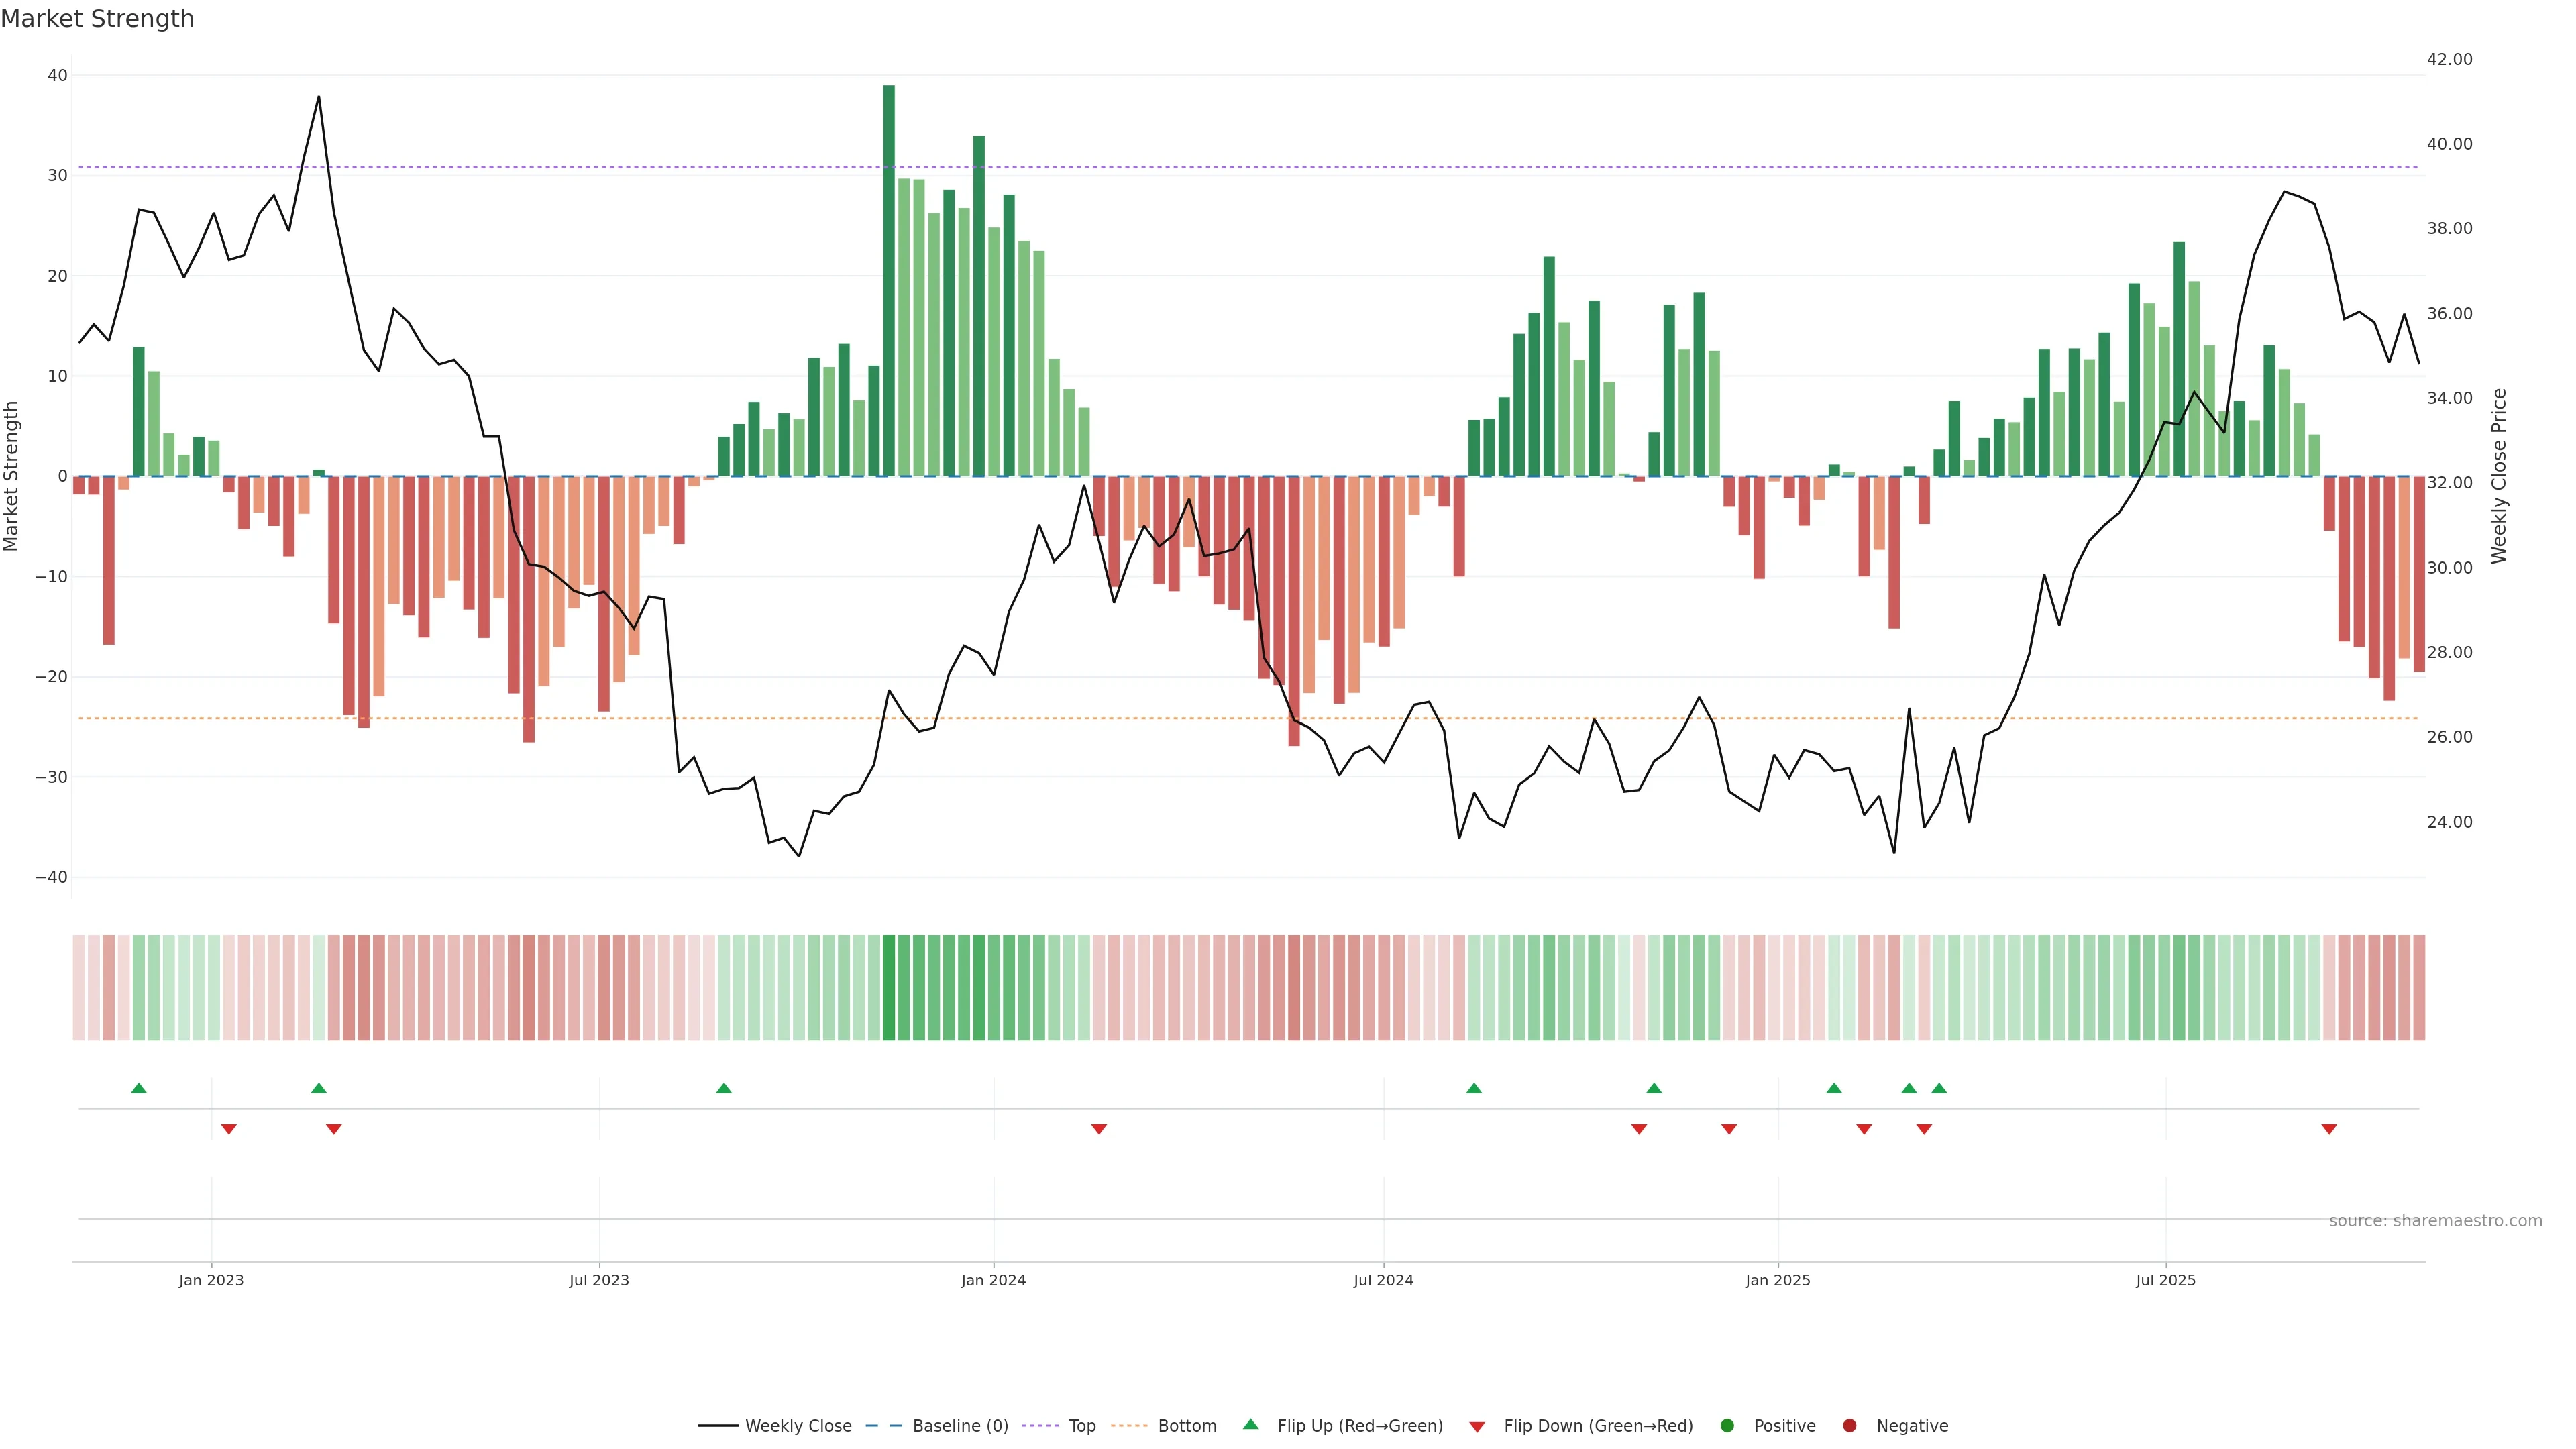This screenshot has width=2576, height=1449.
Task: Click the Market Strength chart title
Action: 97,19
